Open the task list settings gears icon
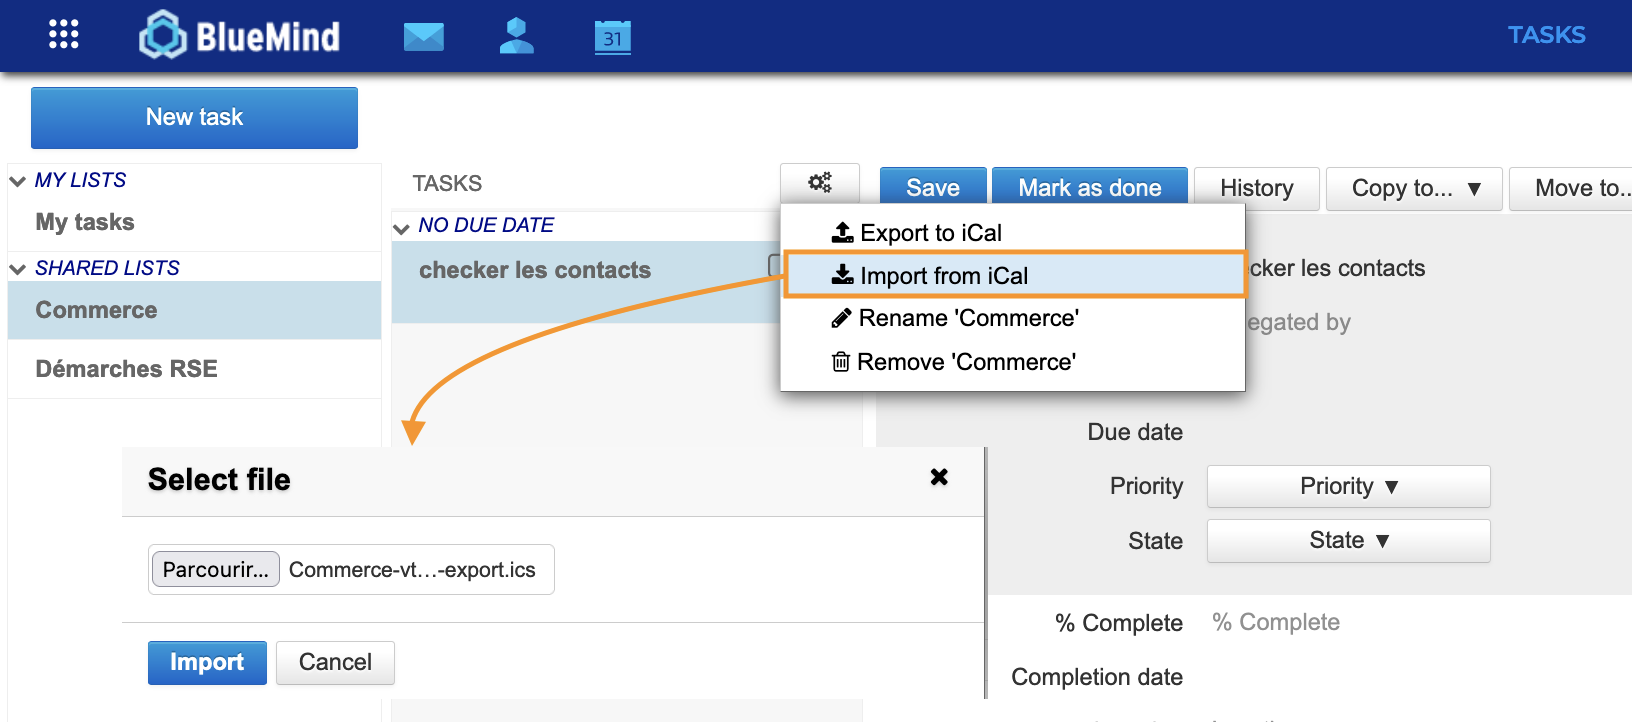 (819, 183)
